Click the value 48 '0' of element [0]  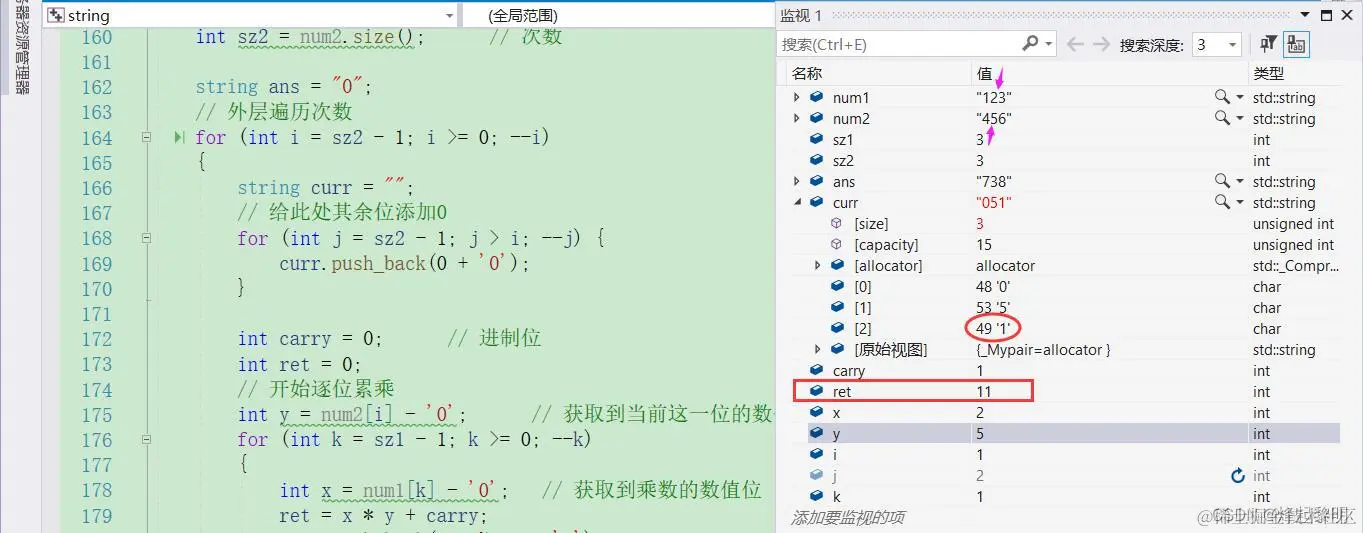click(995, 286)
